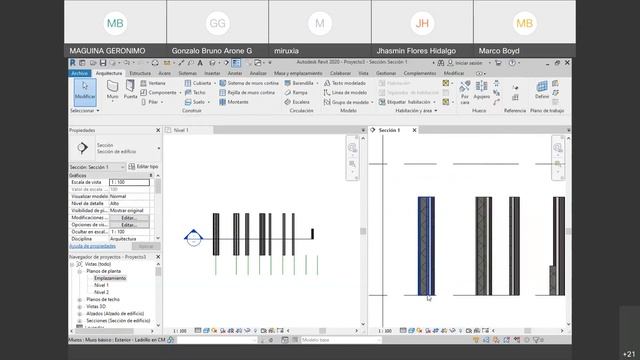Select Nivel 1 in project browser
This screenshot has height=360, width=640.
click(101, 285)
